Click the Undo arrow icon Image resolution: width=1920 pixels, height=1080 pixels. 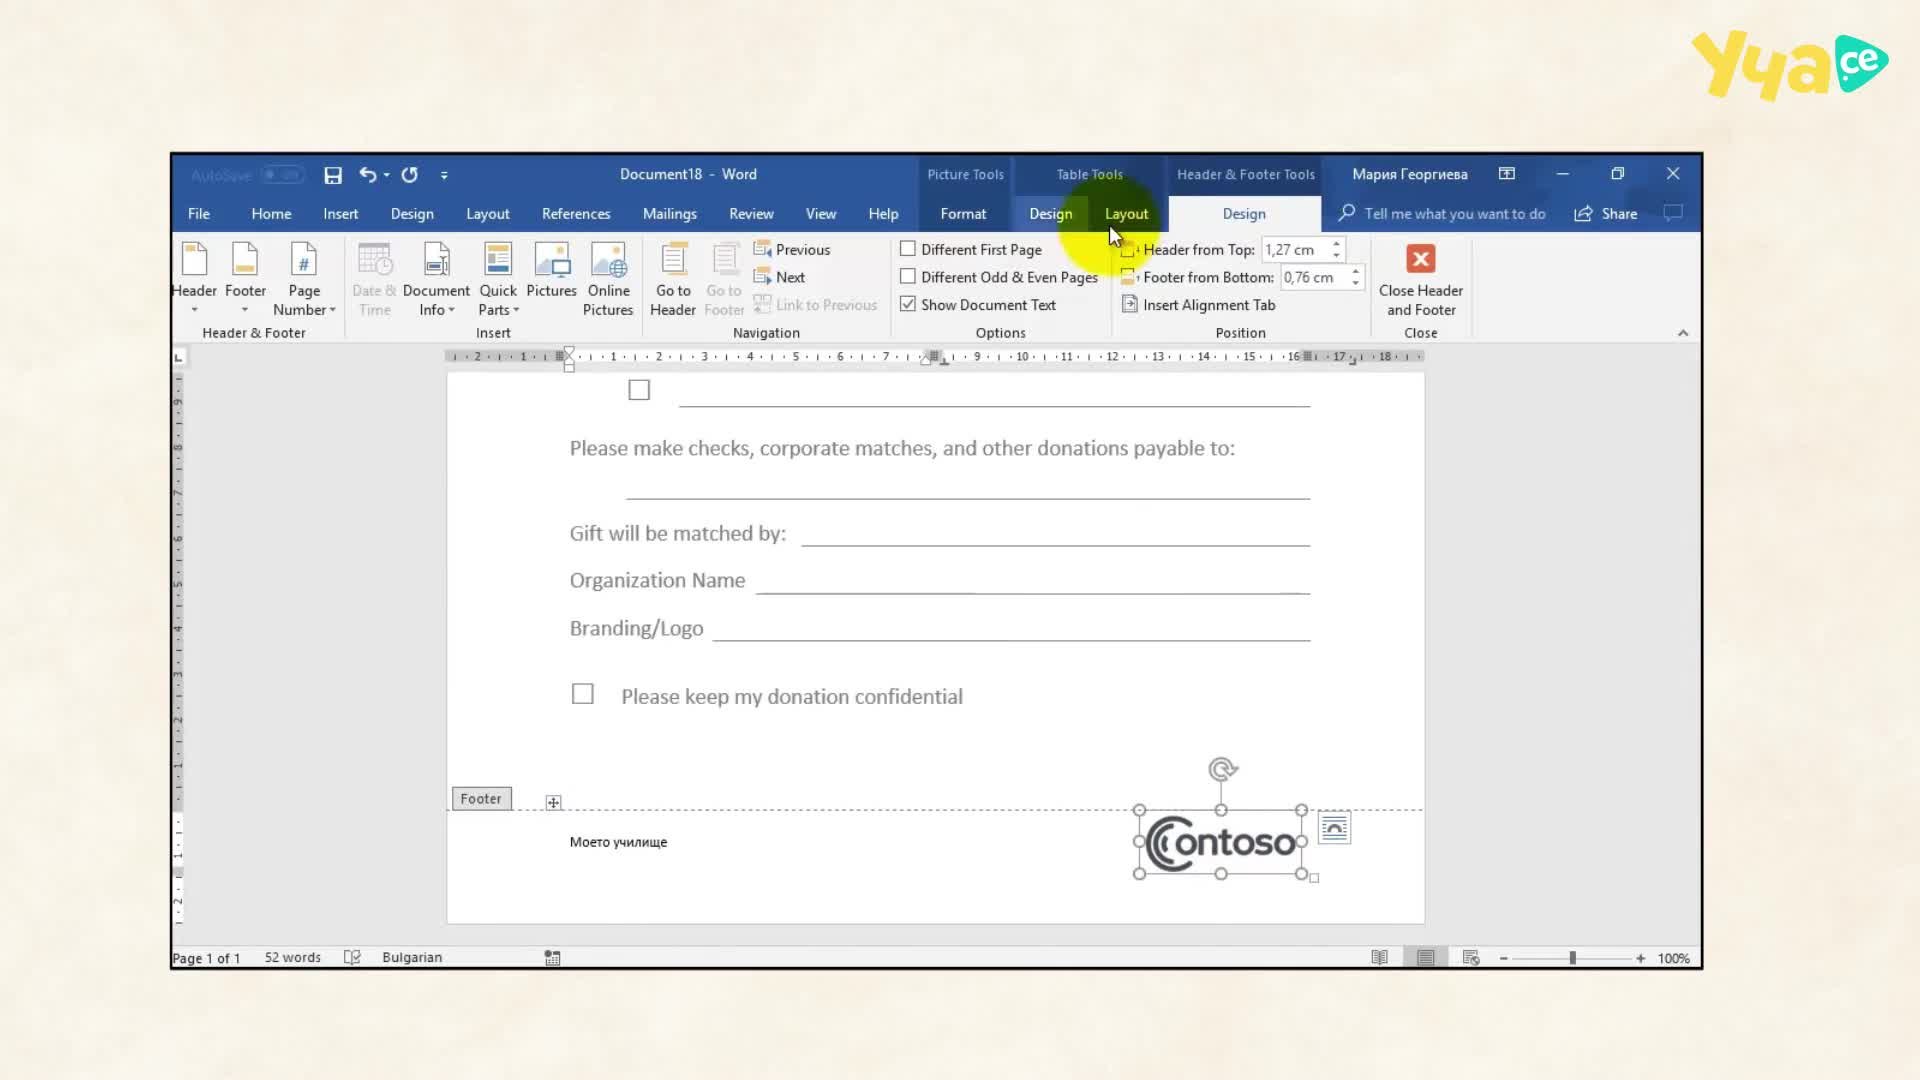(368, 174)
